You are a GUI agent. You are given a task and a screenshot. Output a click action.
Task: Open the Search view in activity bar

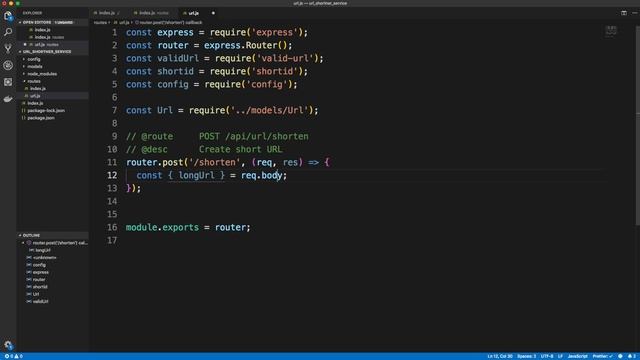8,32
